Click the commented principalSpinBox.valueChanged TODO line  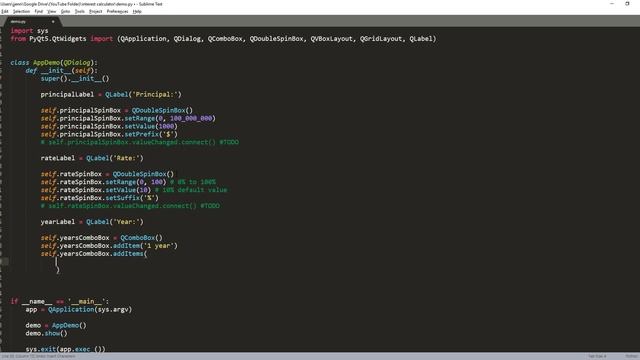tap(140, 142)
